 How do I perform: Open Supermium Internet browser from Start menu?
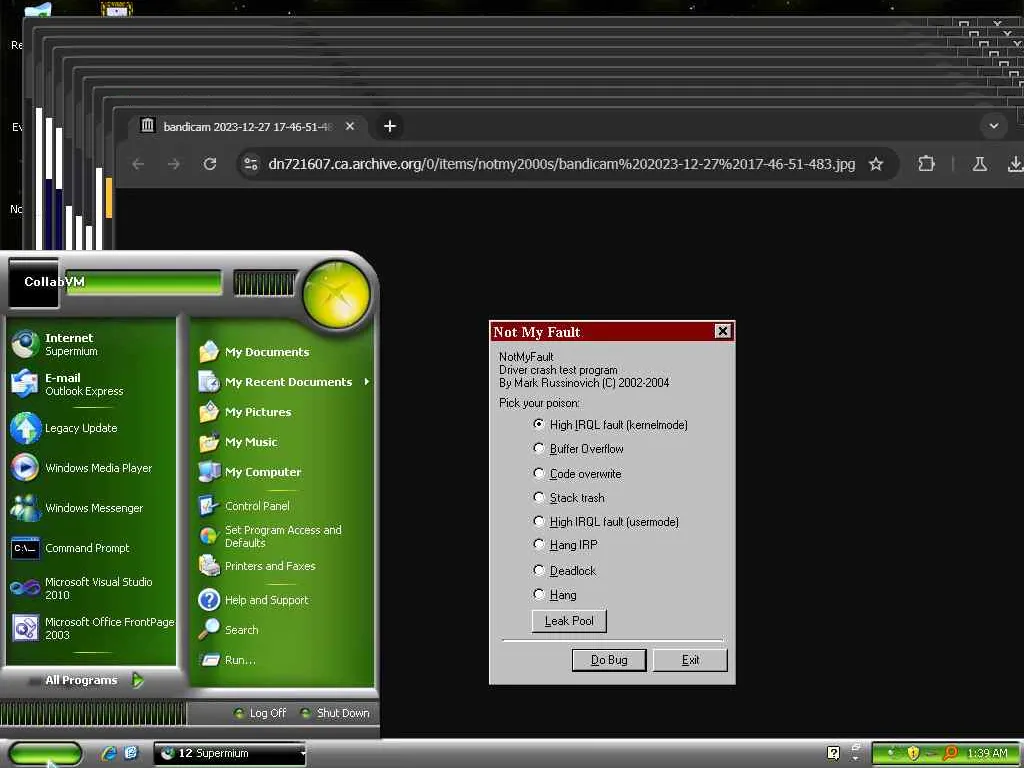tap(91, 344)
